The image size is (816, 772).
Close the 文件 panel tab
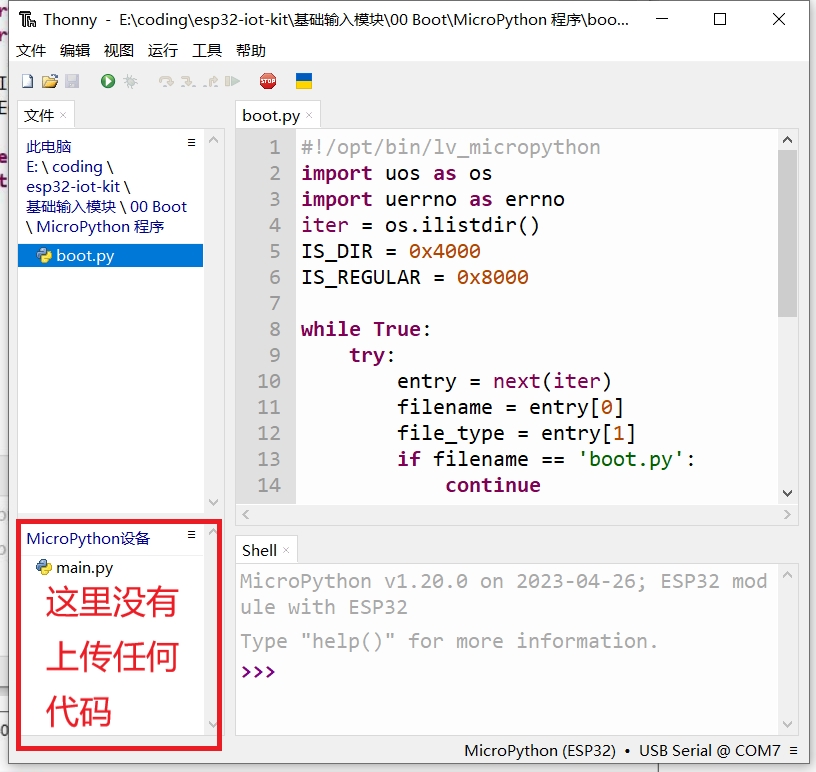point(63,115)
